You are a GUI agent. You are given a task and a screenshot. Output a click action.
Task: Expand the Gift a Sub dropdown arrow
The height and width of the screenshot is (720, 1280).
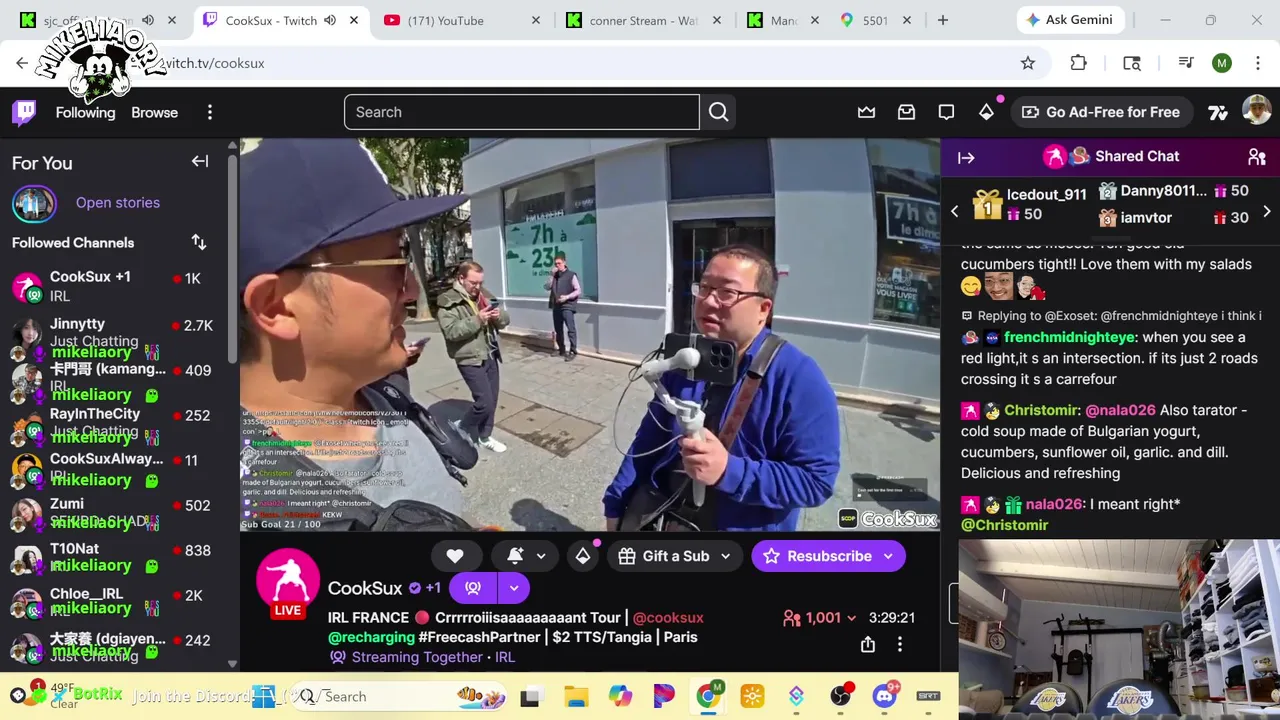(726, 556)
